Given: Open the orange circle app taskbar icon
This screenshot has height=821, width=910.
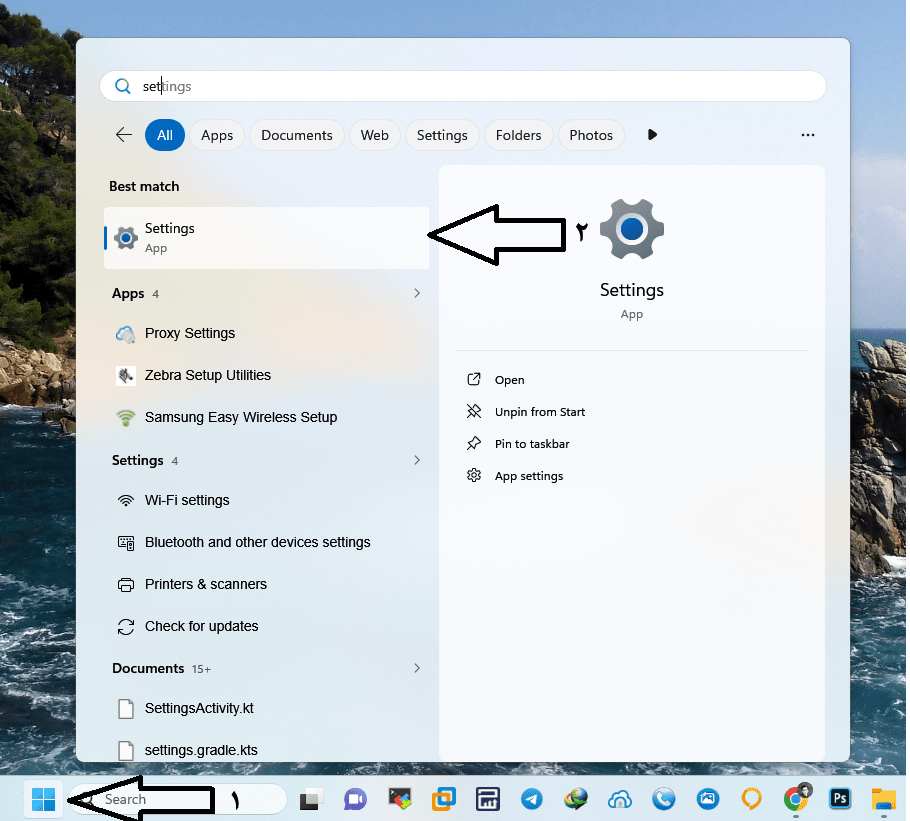Looking at the screenshot, I should click(x=752, y=799).
